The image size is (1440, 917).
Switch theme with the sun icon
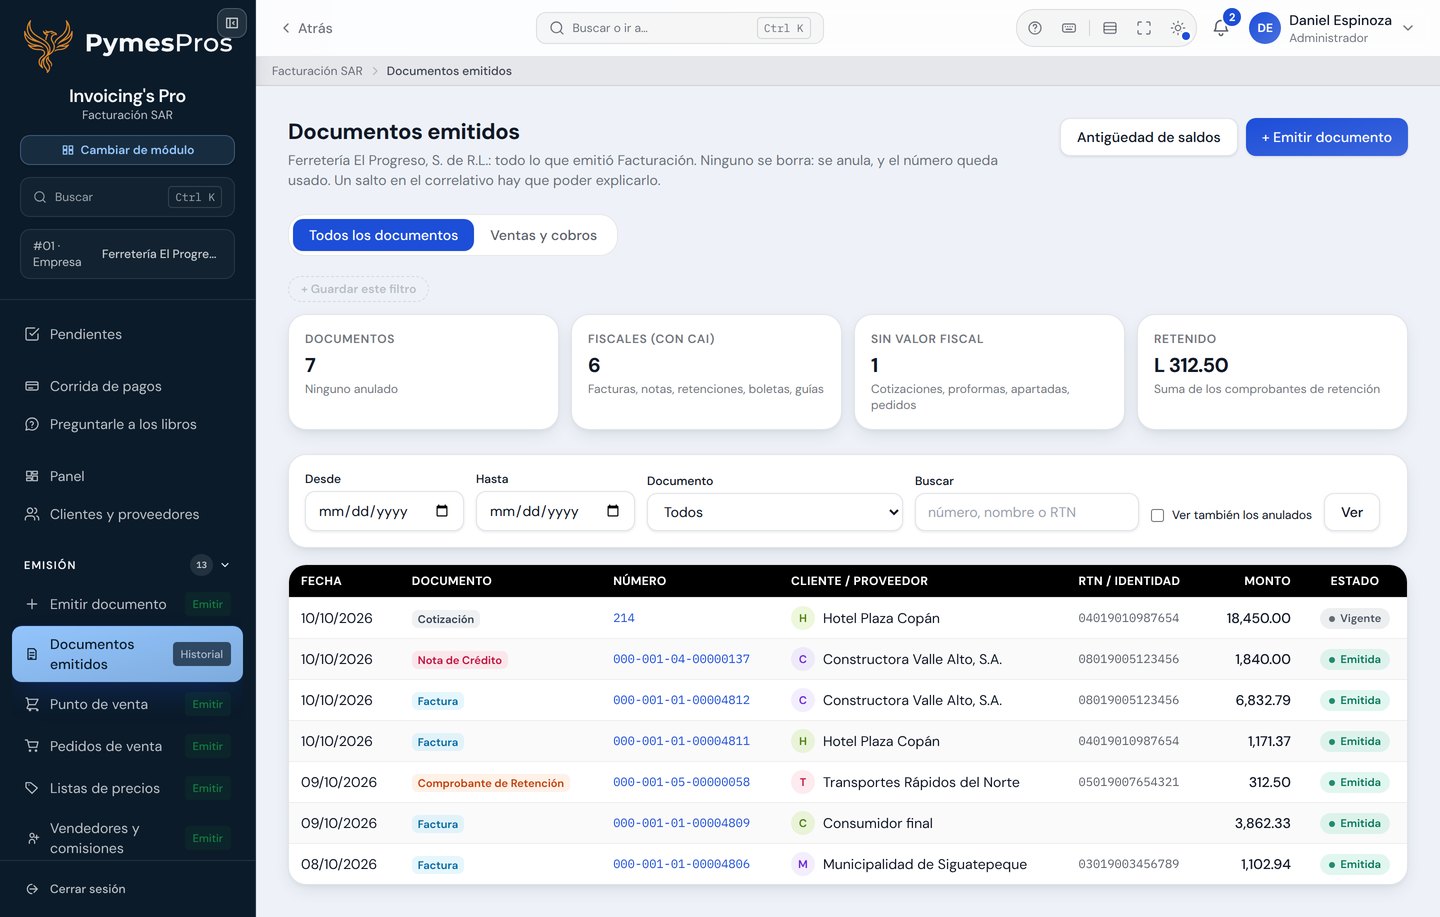1178,28
